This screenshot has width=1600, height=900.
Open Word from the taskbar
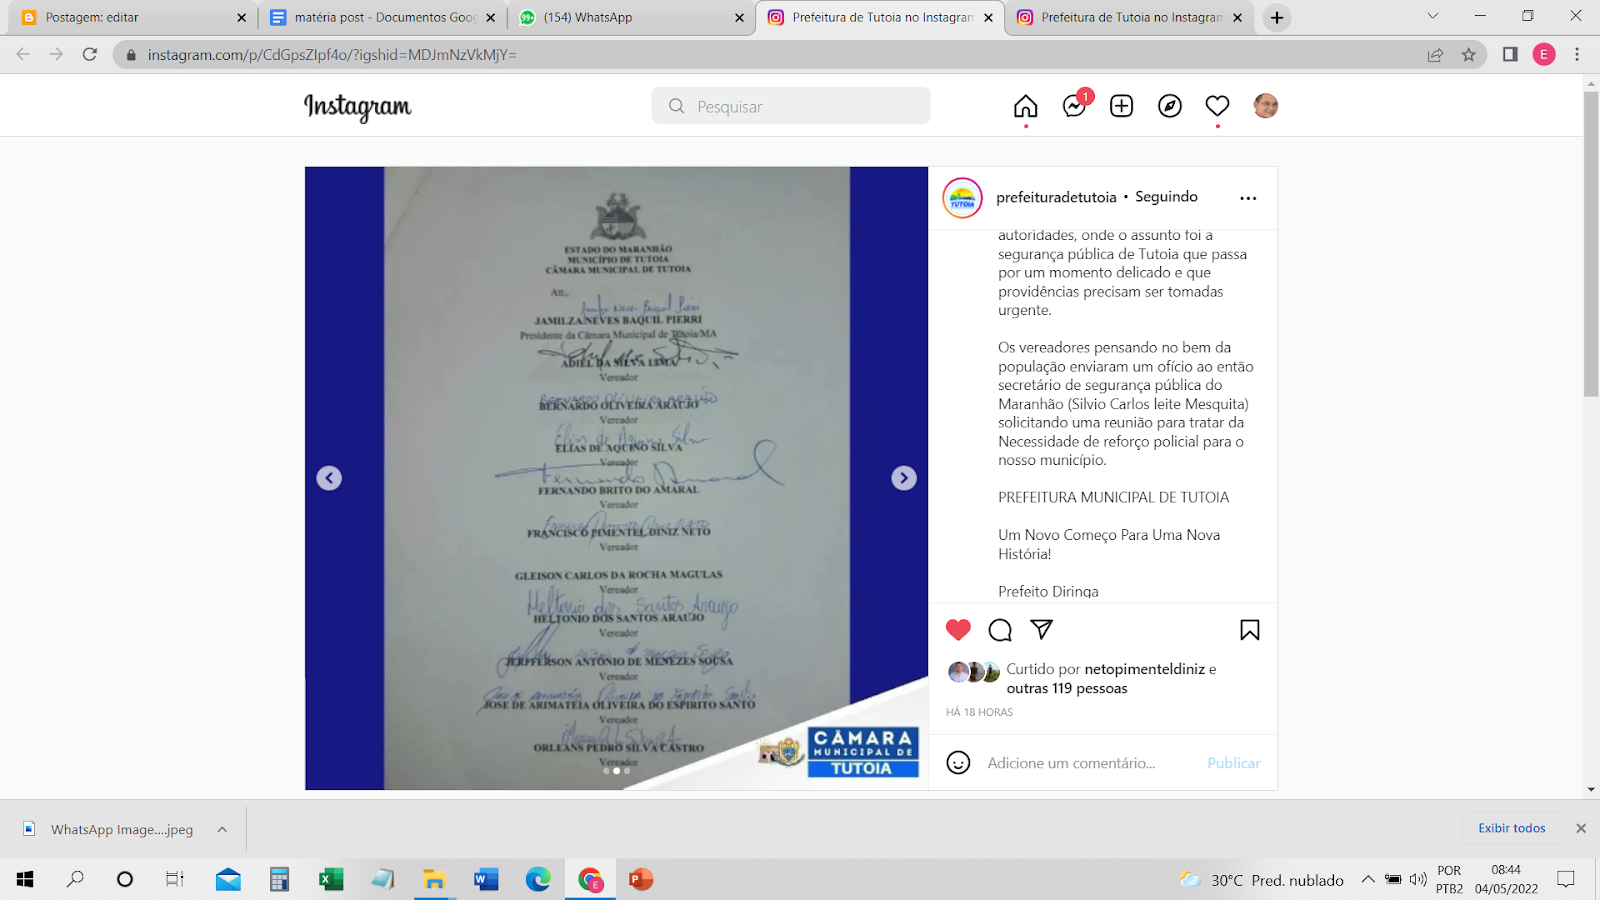[486, 880]
